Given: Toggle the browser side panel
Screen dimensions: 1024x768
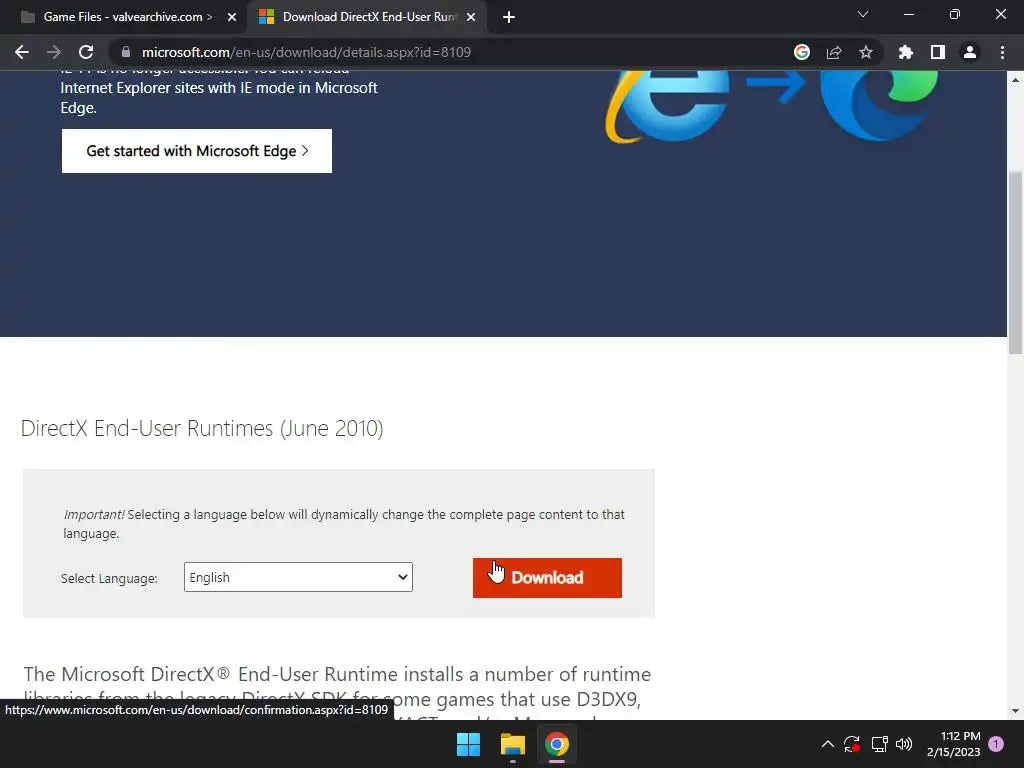Looking at the screenshot, I should 938,52.
